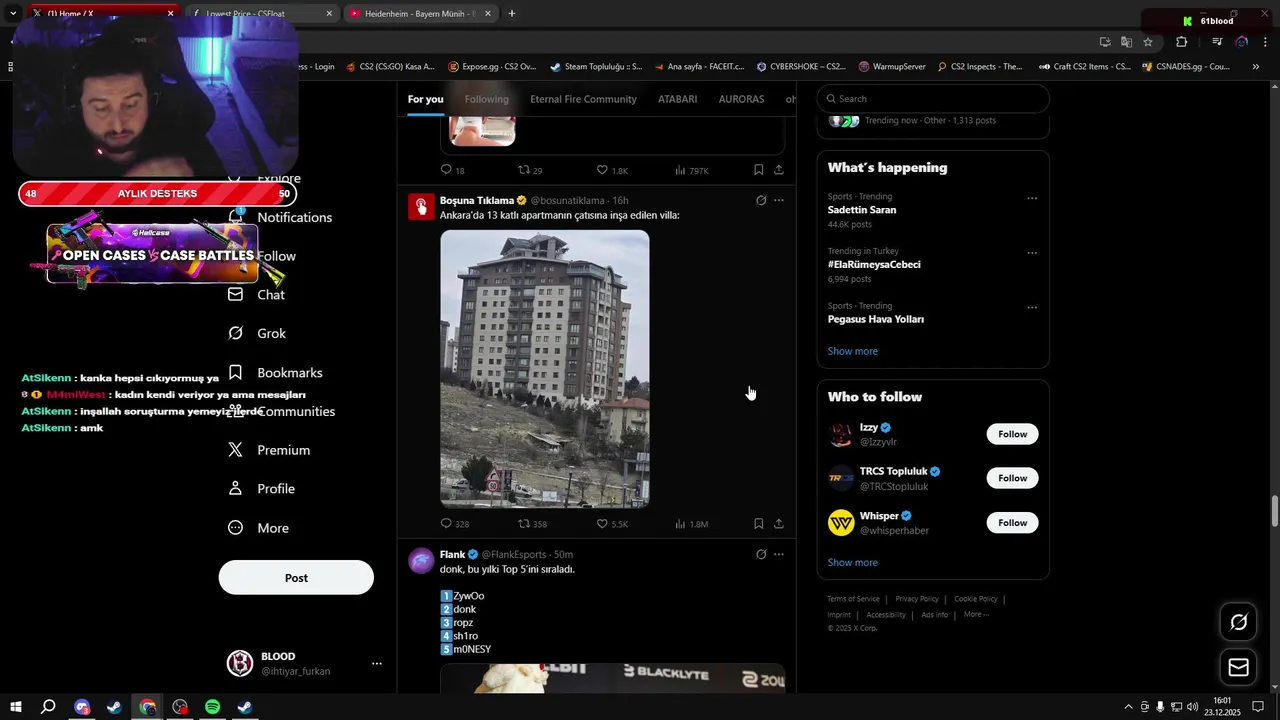This screenshot has width=1280, height=720.
Task: Switch to Lowest Price CSFloat browser tab
Action: (x=261, y=14)
